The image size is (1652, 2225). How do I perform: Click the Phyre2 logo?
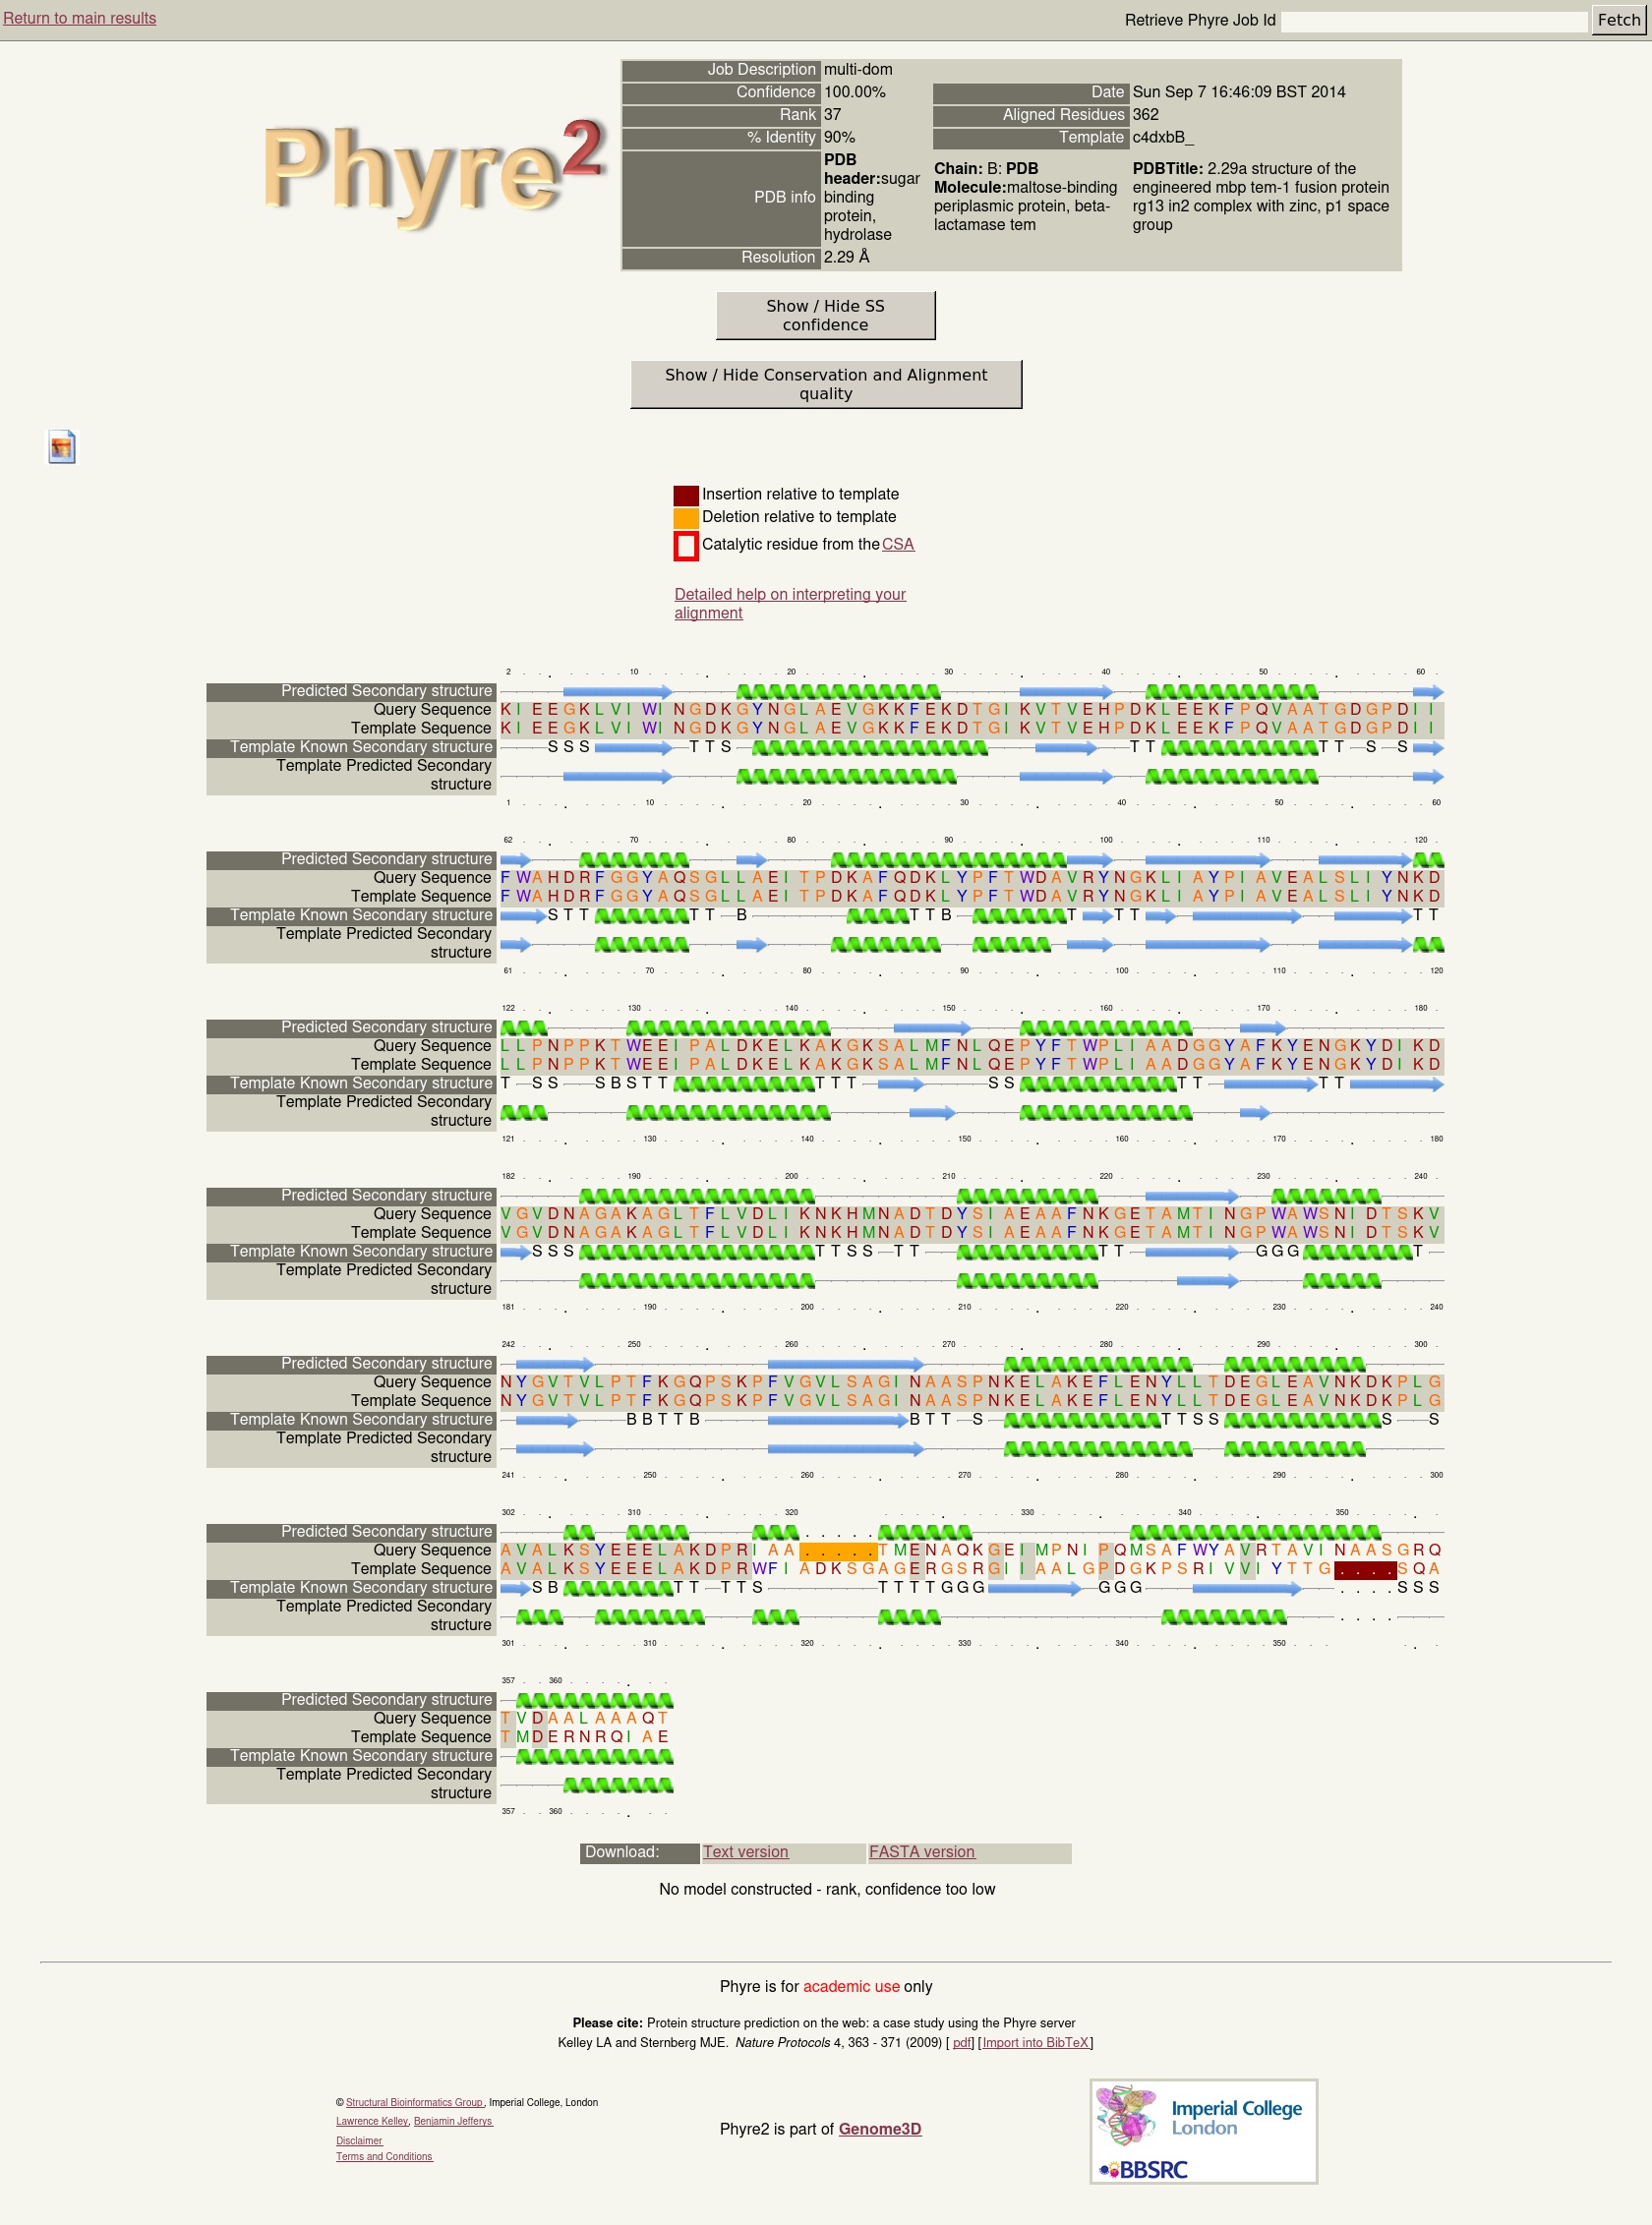pos(432,171)
